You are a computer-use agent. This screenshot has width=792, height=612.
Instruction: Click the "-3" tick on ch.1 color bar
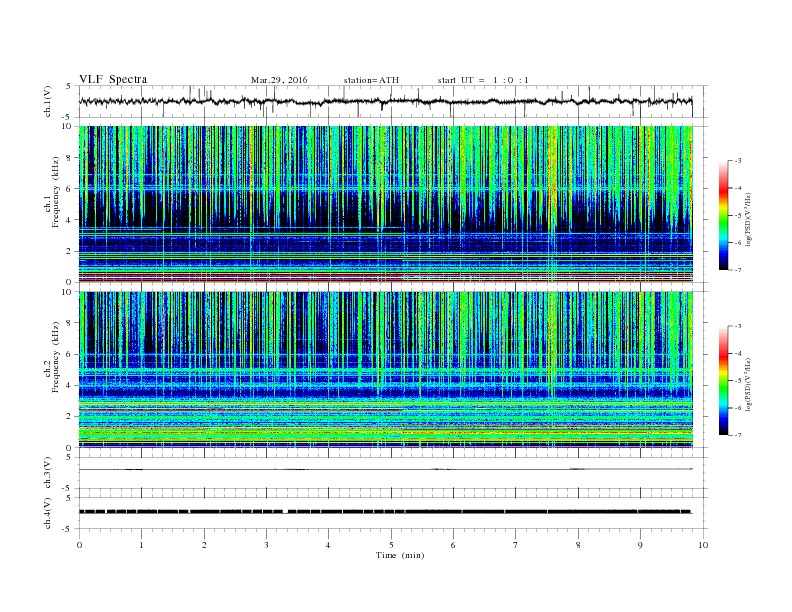738,161
